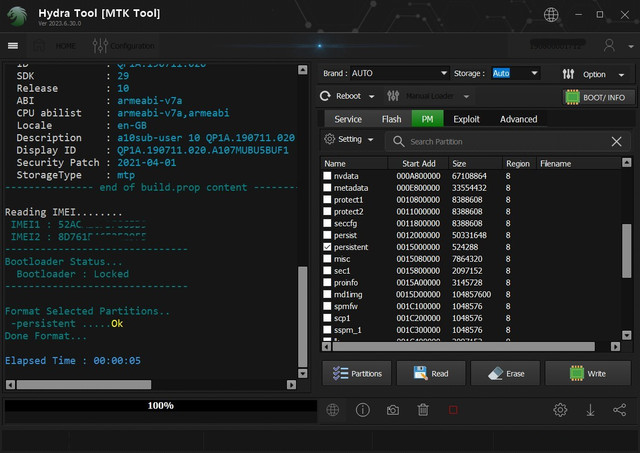Tick the misc partition checkbox
Screen dimensions: 640x453
[327, 259]
